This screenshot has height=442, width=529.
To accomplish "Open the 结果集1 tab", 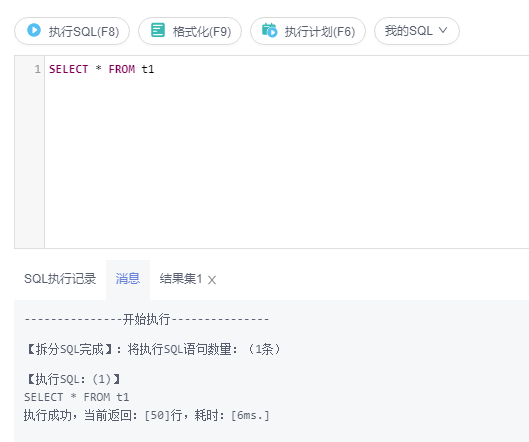I will click(181, 279).
